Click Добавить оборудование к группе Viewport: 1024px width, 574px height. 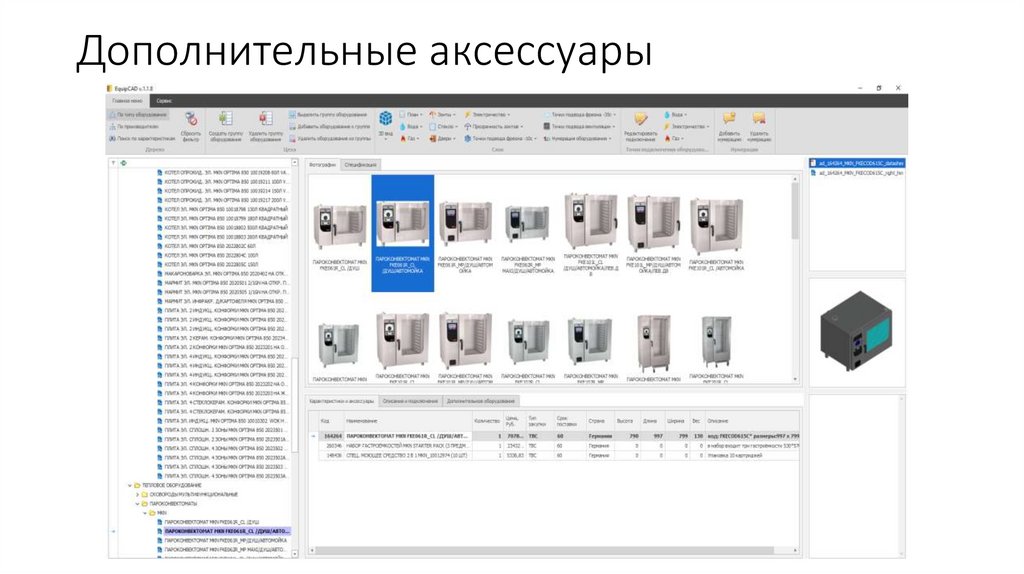coord(329,126)
